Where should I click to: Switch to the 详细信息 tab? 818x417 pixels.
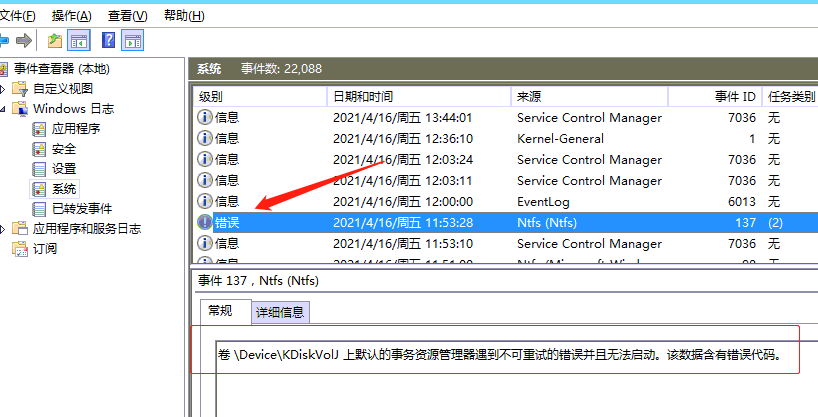click(280, 312)
